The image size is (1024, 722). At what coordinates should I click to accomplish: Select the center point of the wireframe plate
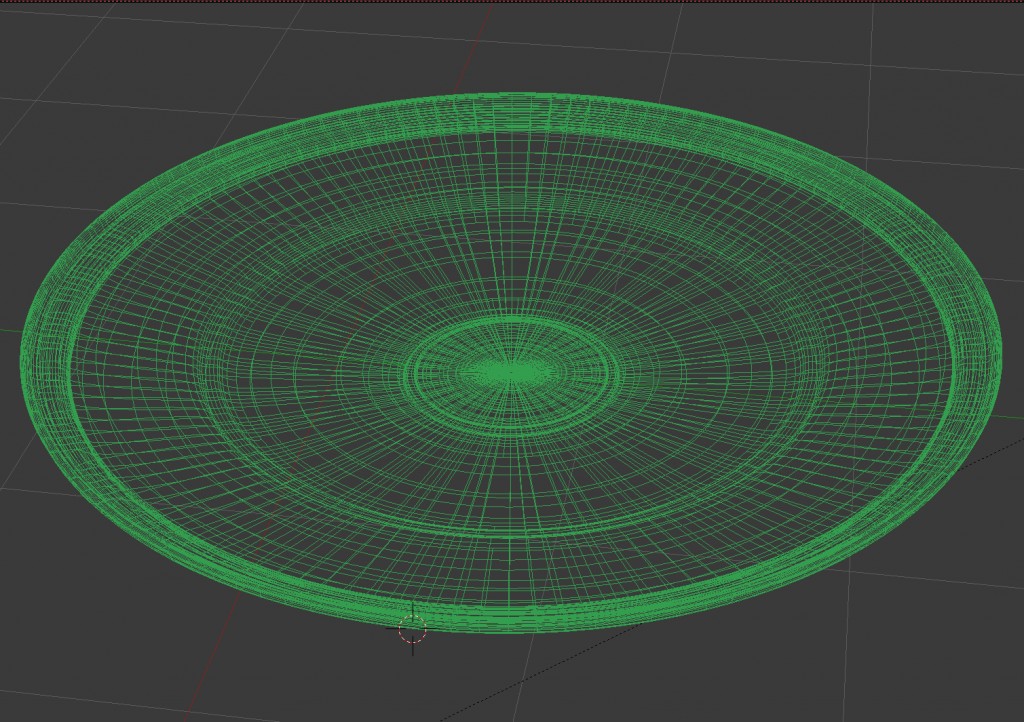(511, 372)
